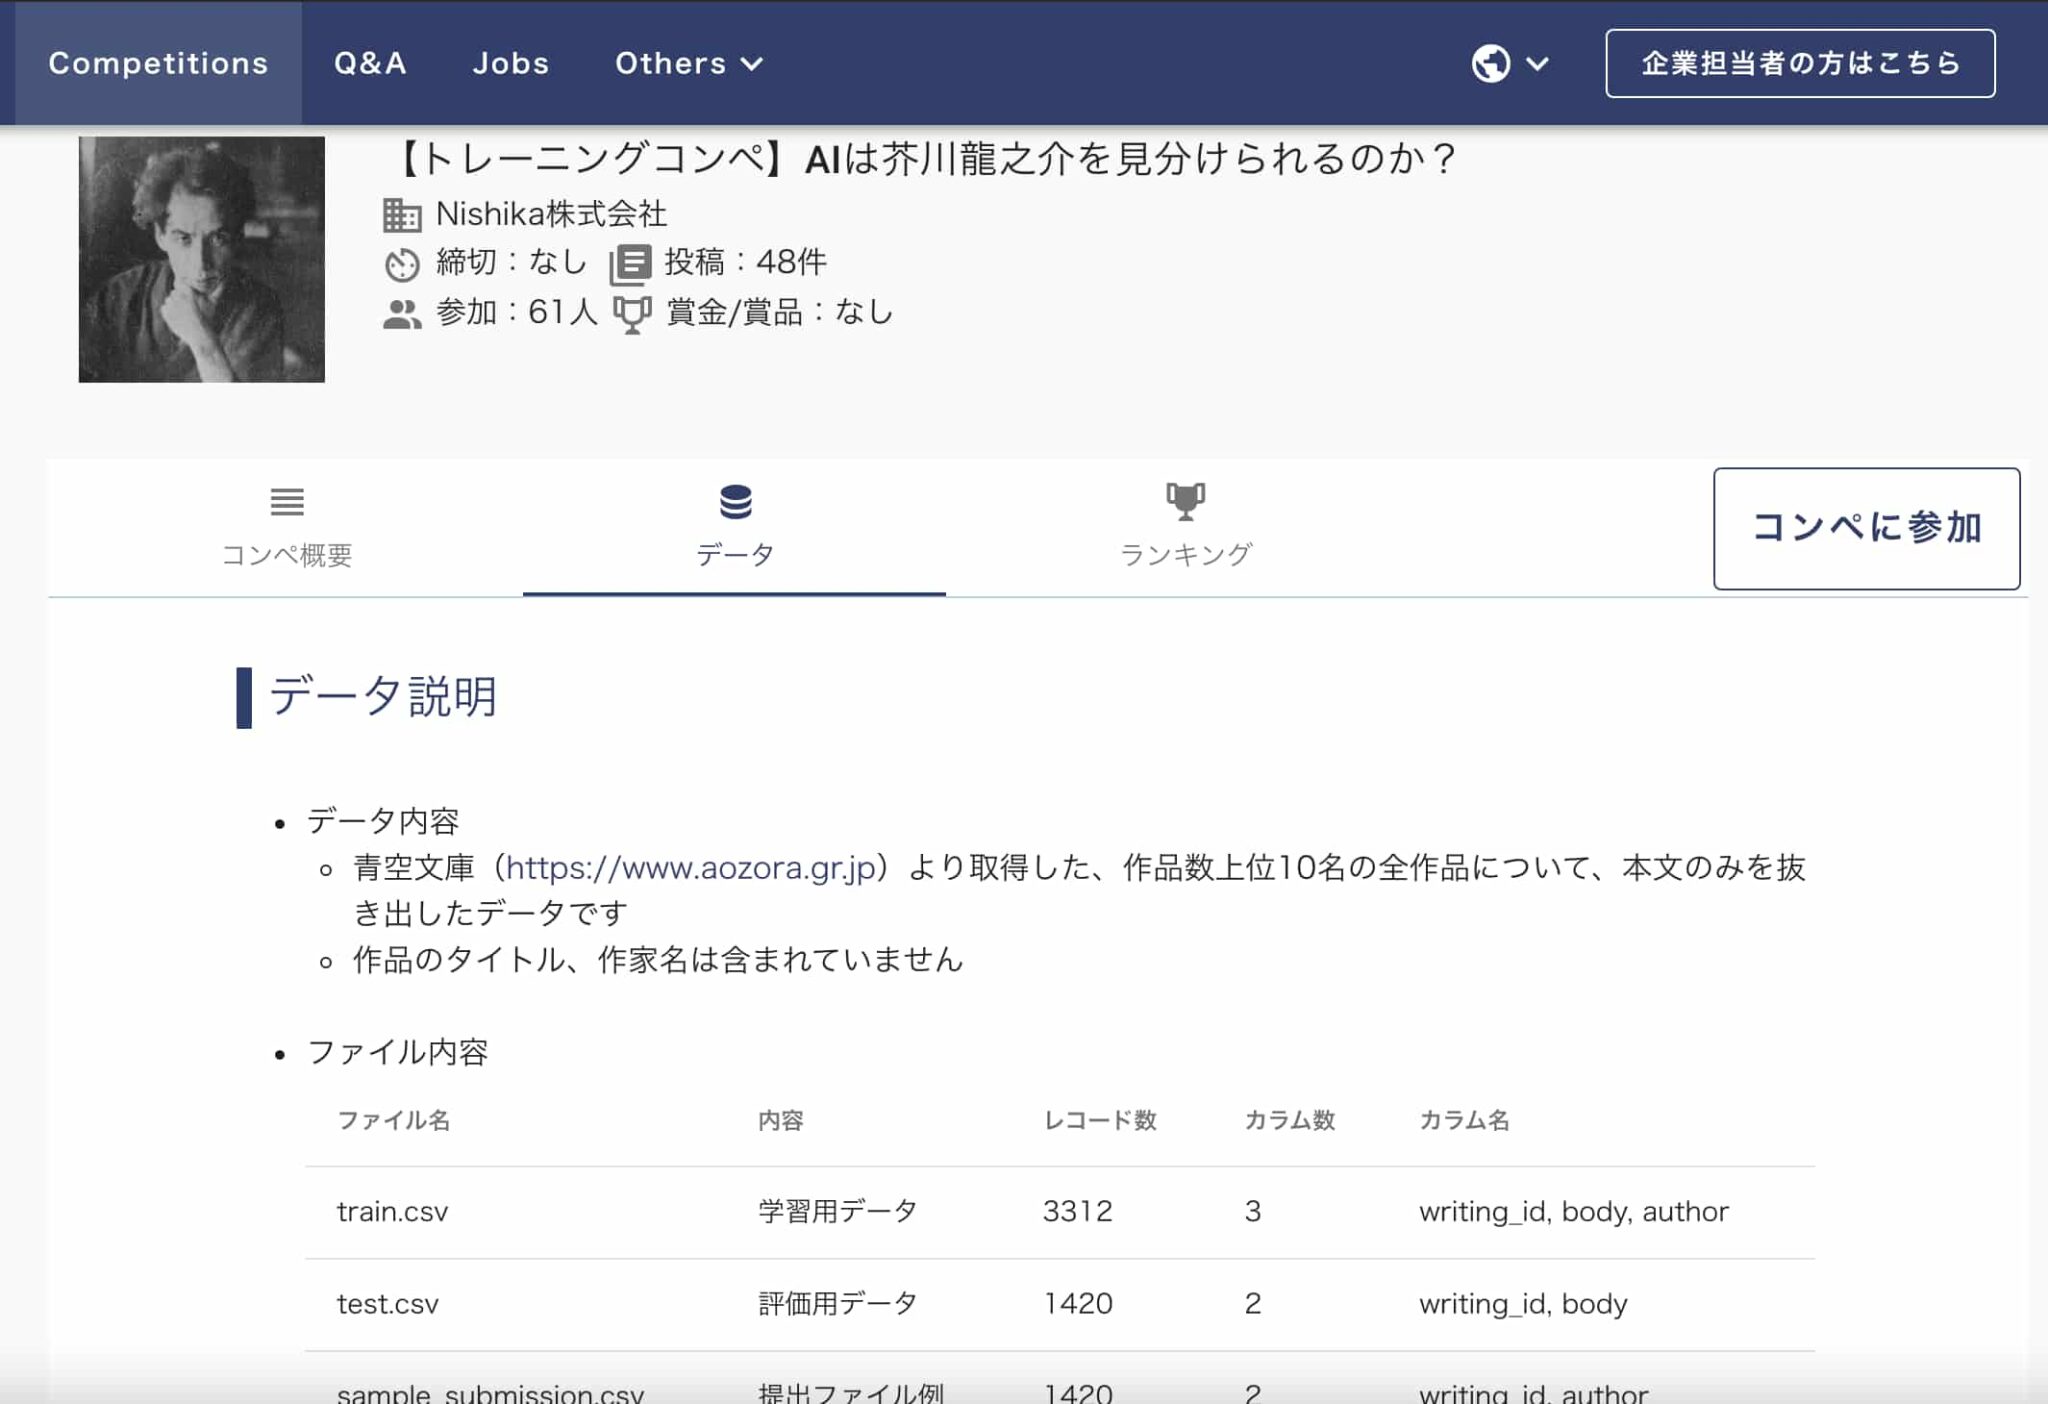2048x1404 pixels.
Task: Select the train.csv row in the table
Action: point(392,1211)
